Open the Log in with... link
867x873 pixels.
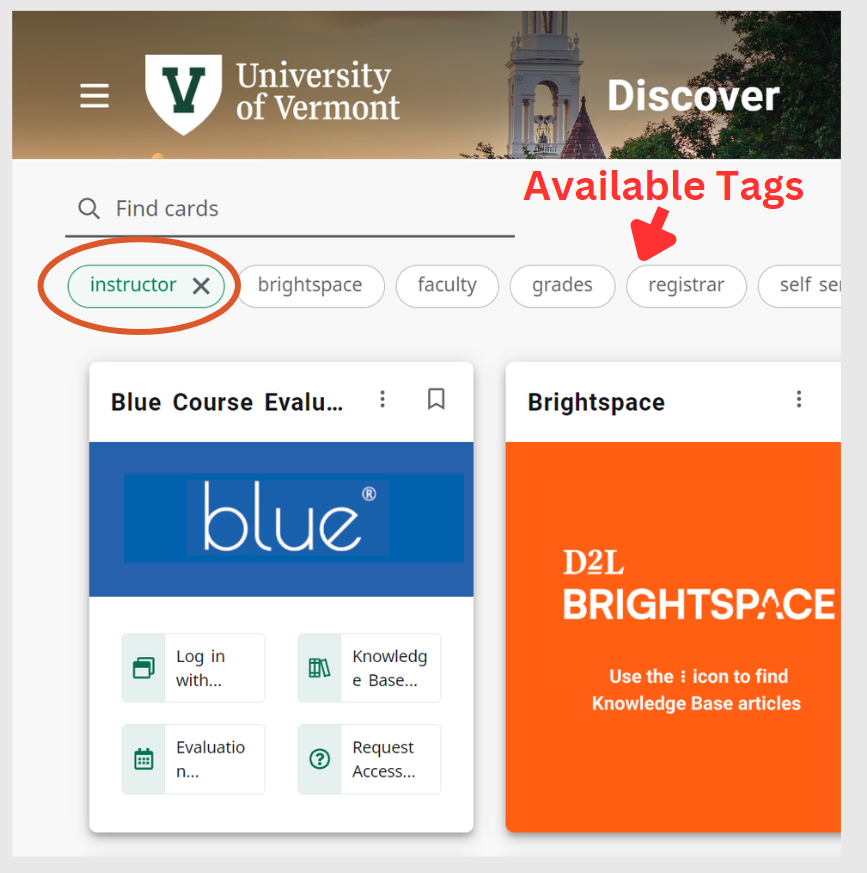(x=193, y=668)
